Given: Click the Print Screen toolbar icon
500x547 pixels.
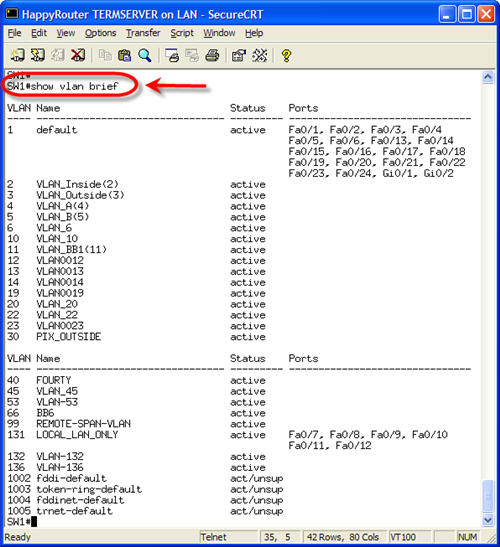Looking at the screenshot, I should pos(172,55).
